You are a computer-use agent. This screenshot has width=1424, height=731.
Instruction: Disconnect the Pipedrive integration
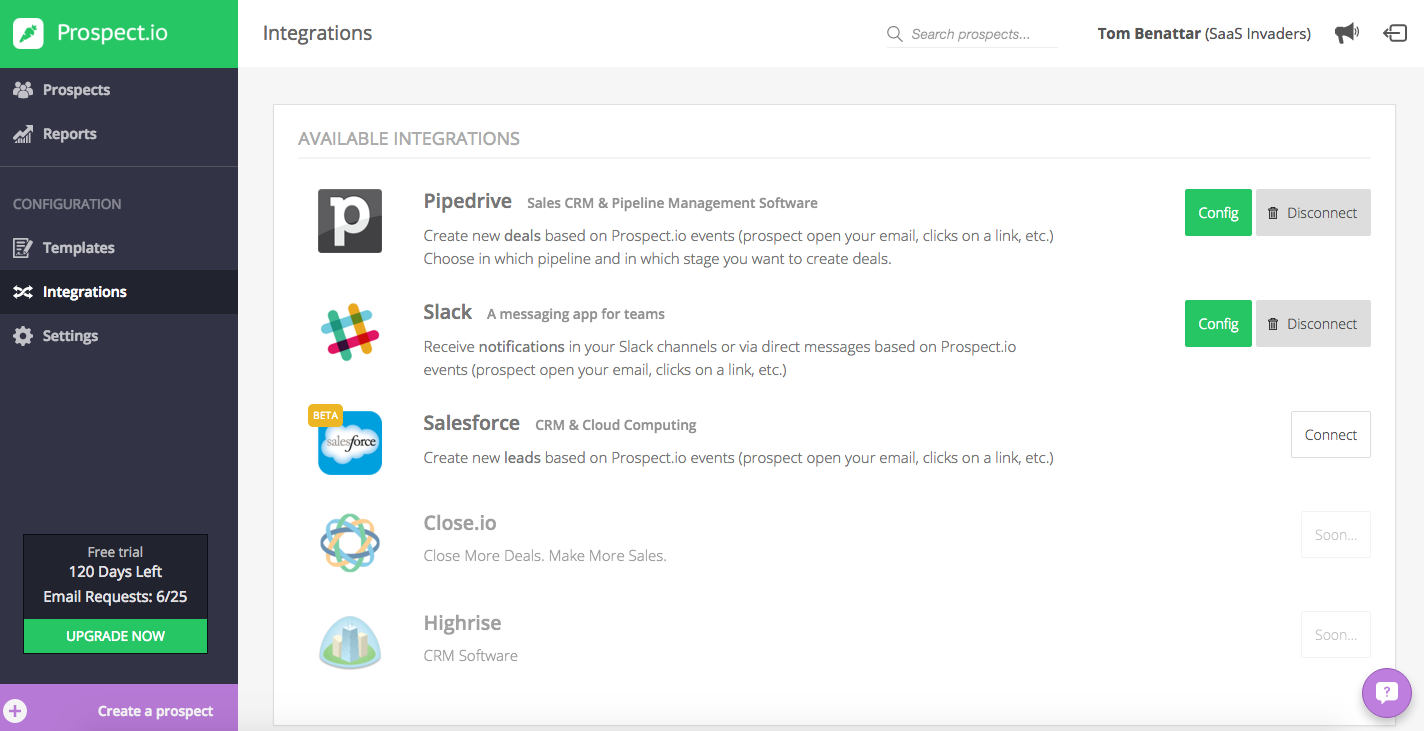coord(1313,213)
